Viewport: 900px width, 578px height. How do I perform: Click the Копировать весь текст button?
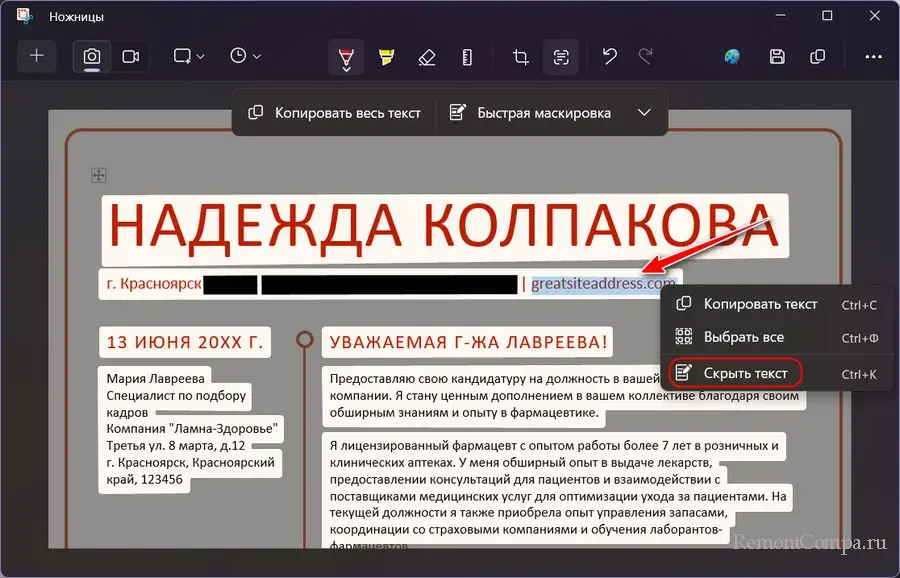pyautogui.click(x=335, y=113)
